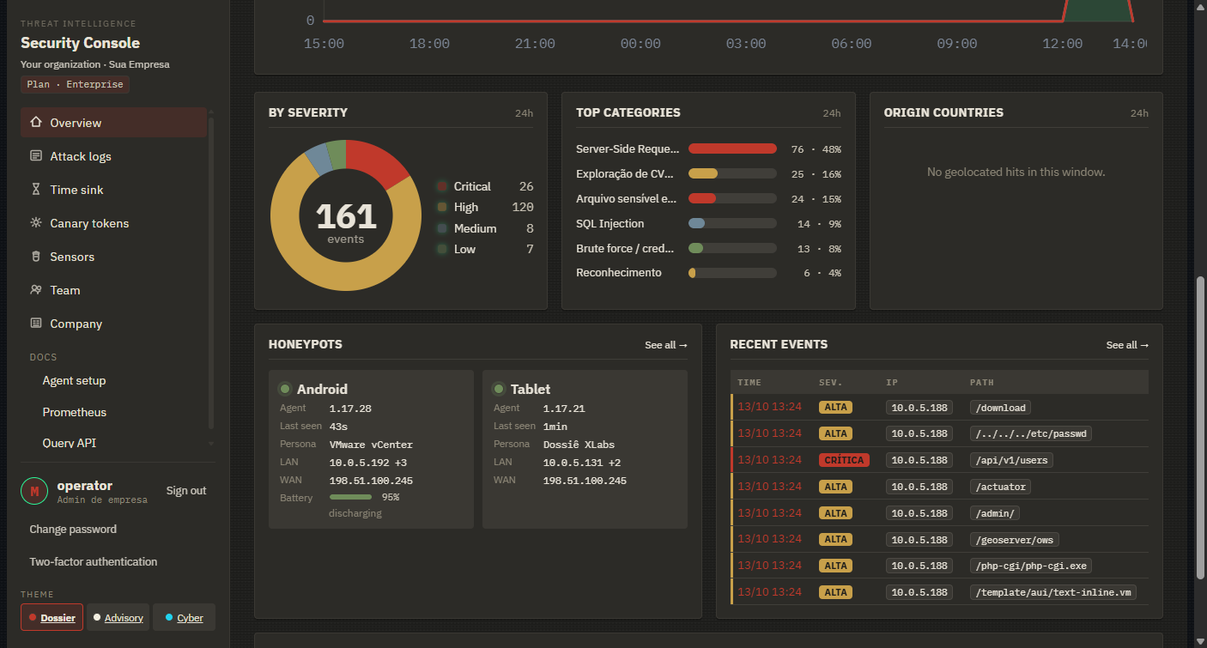Click the Tablet honeypot status dot
The height and width of the screenshot is (648, 1207).
pyautogui.click(x=499, y=389)
